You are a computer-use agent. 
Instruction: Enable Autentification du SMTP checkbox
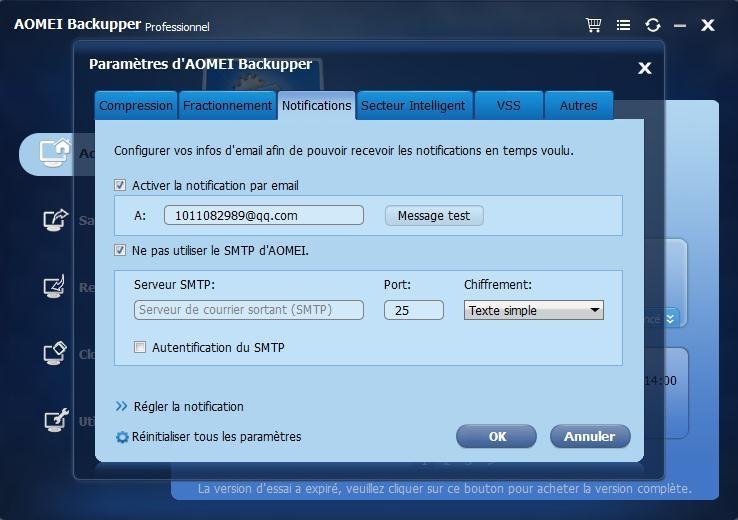click(140, 347)
